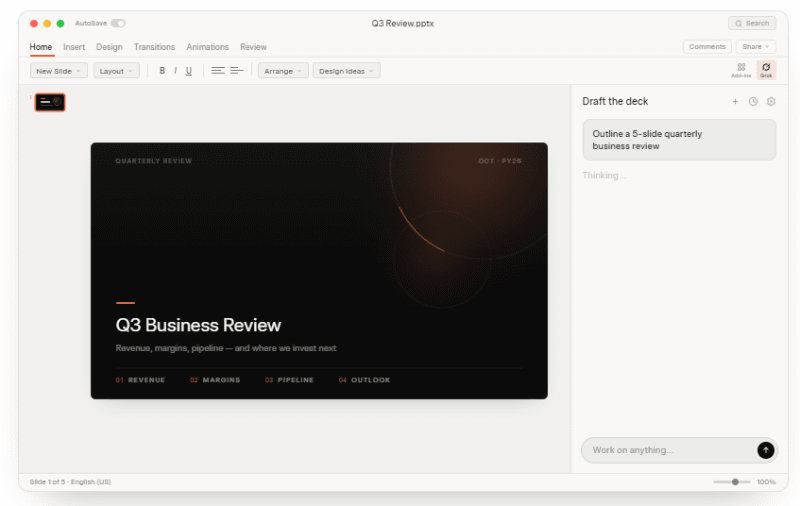Click the Share button
The height and width of the screenshot is (506, 800).
pyautogui.click(x=756, y=46)
